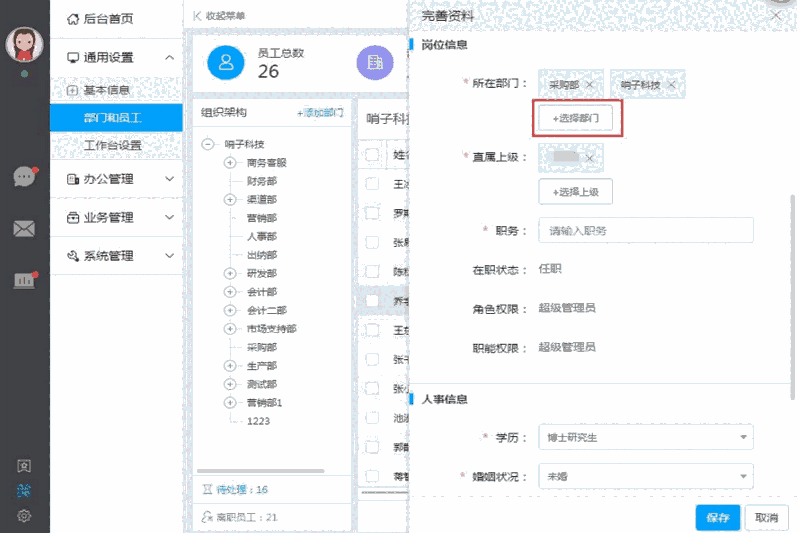Check the checkbox for row 池
This screenshot has width=800, height=533.
point(372,418)
